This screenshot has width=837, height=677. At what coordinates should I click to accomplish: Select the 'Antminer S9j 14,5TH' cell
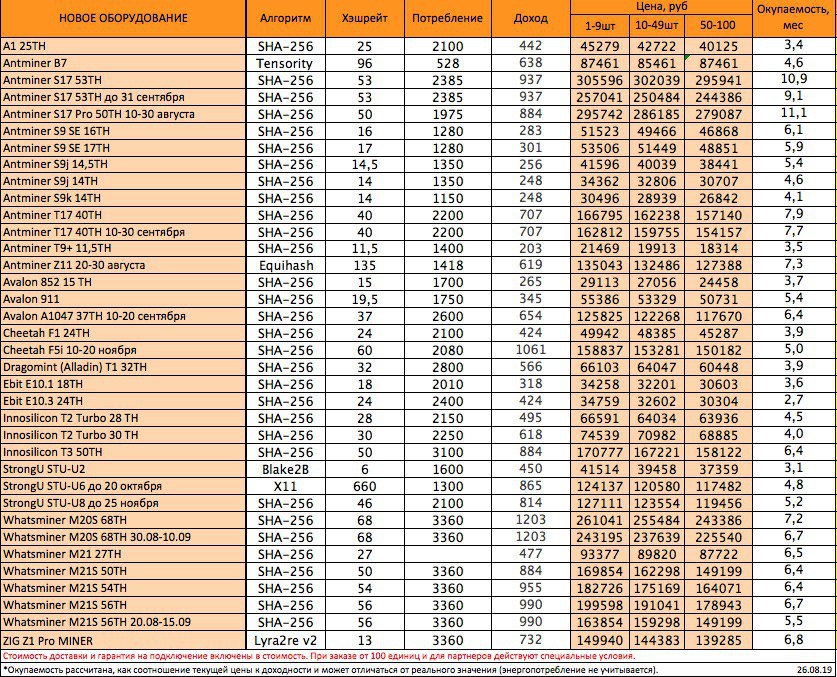pos(123,164)
